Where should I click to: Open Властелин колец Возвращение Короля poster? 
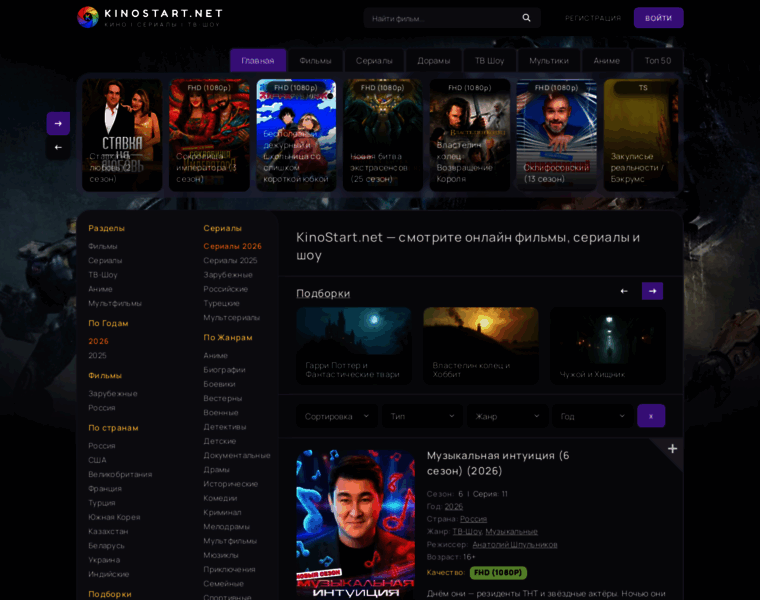pos(470,135)
